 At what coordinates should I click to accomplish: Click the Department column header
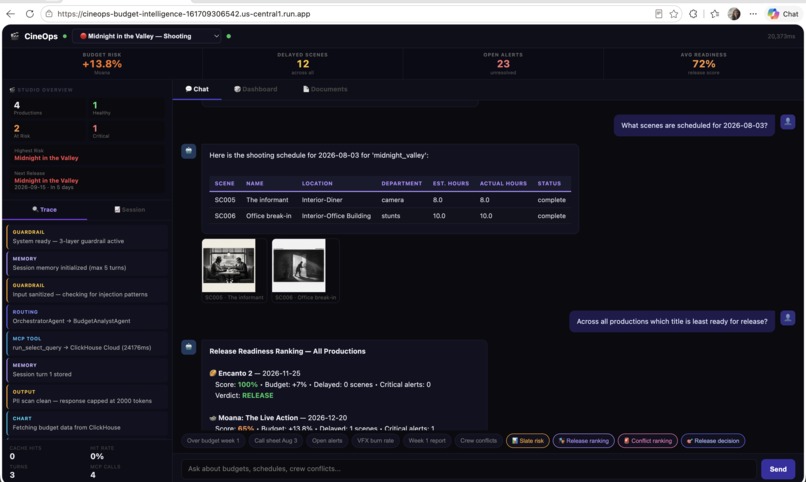(x=401, y=183)
